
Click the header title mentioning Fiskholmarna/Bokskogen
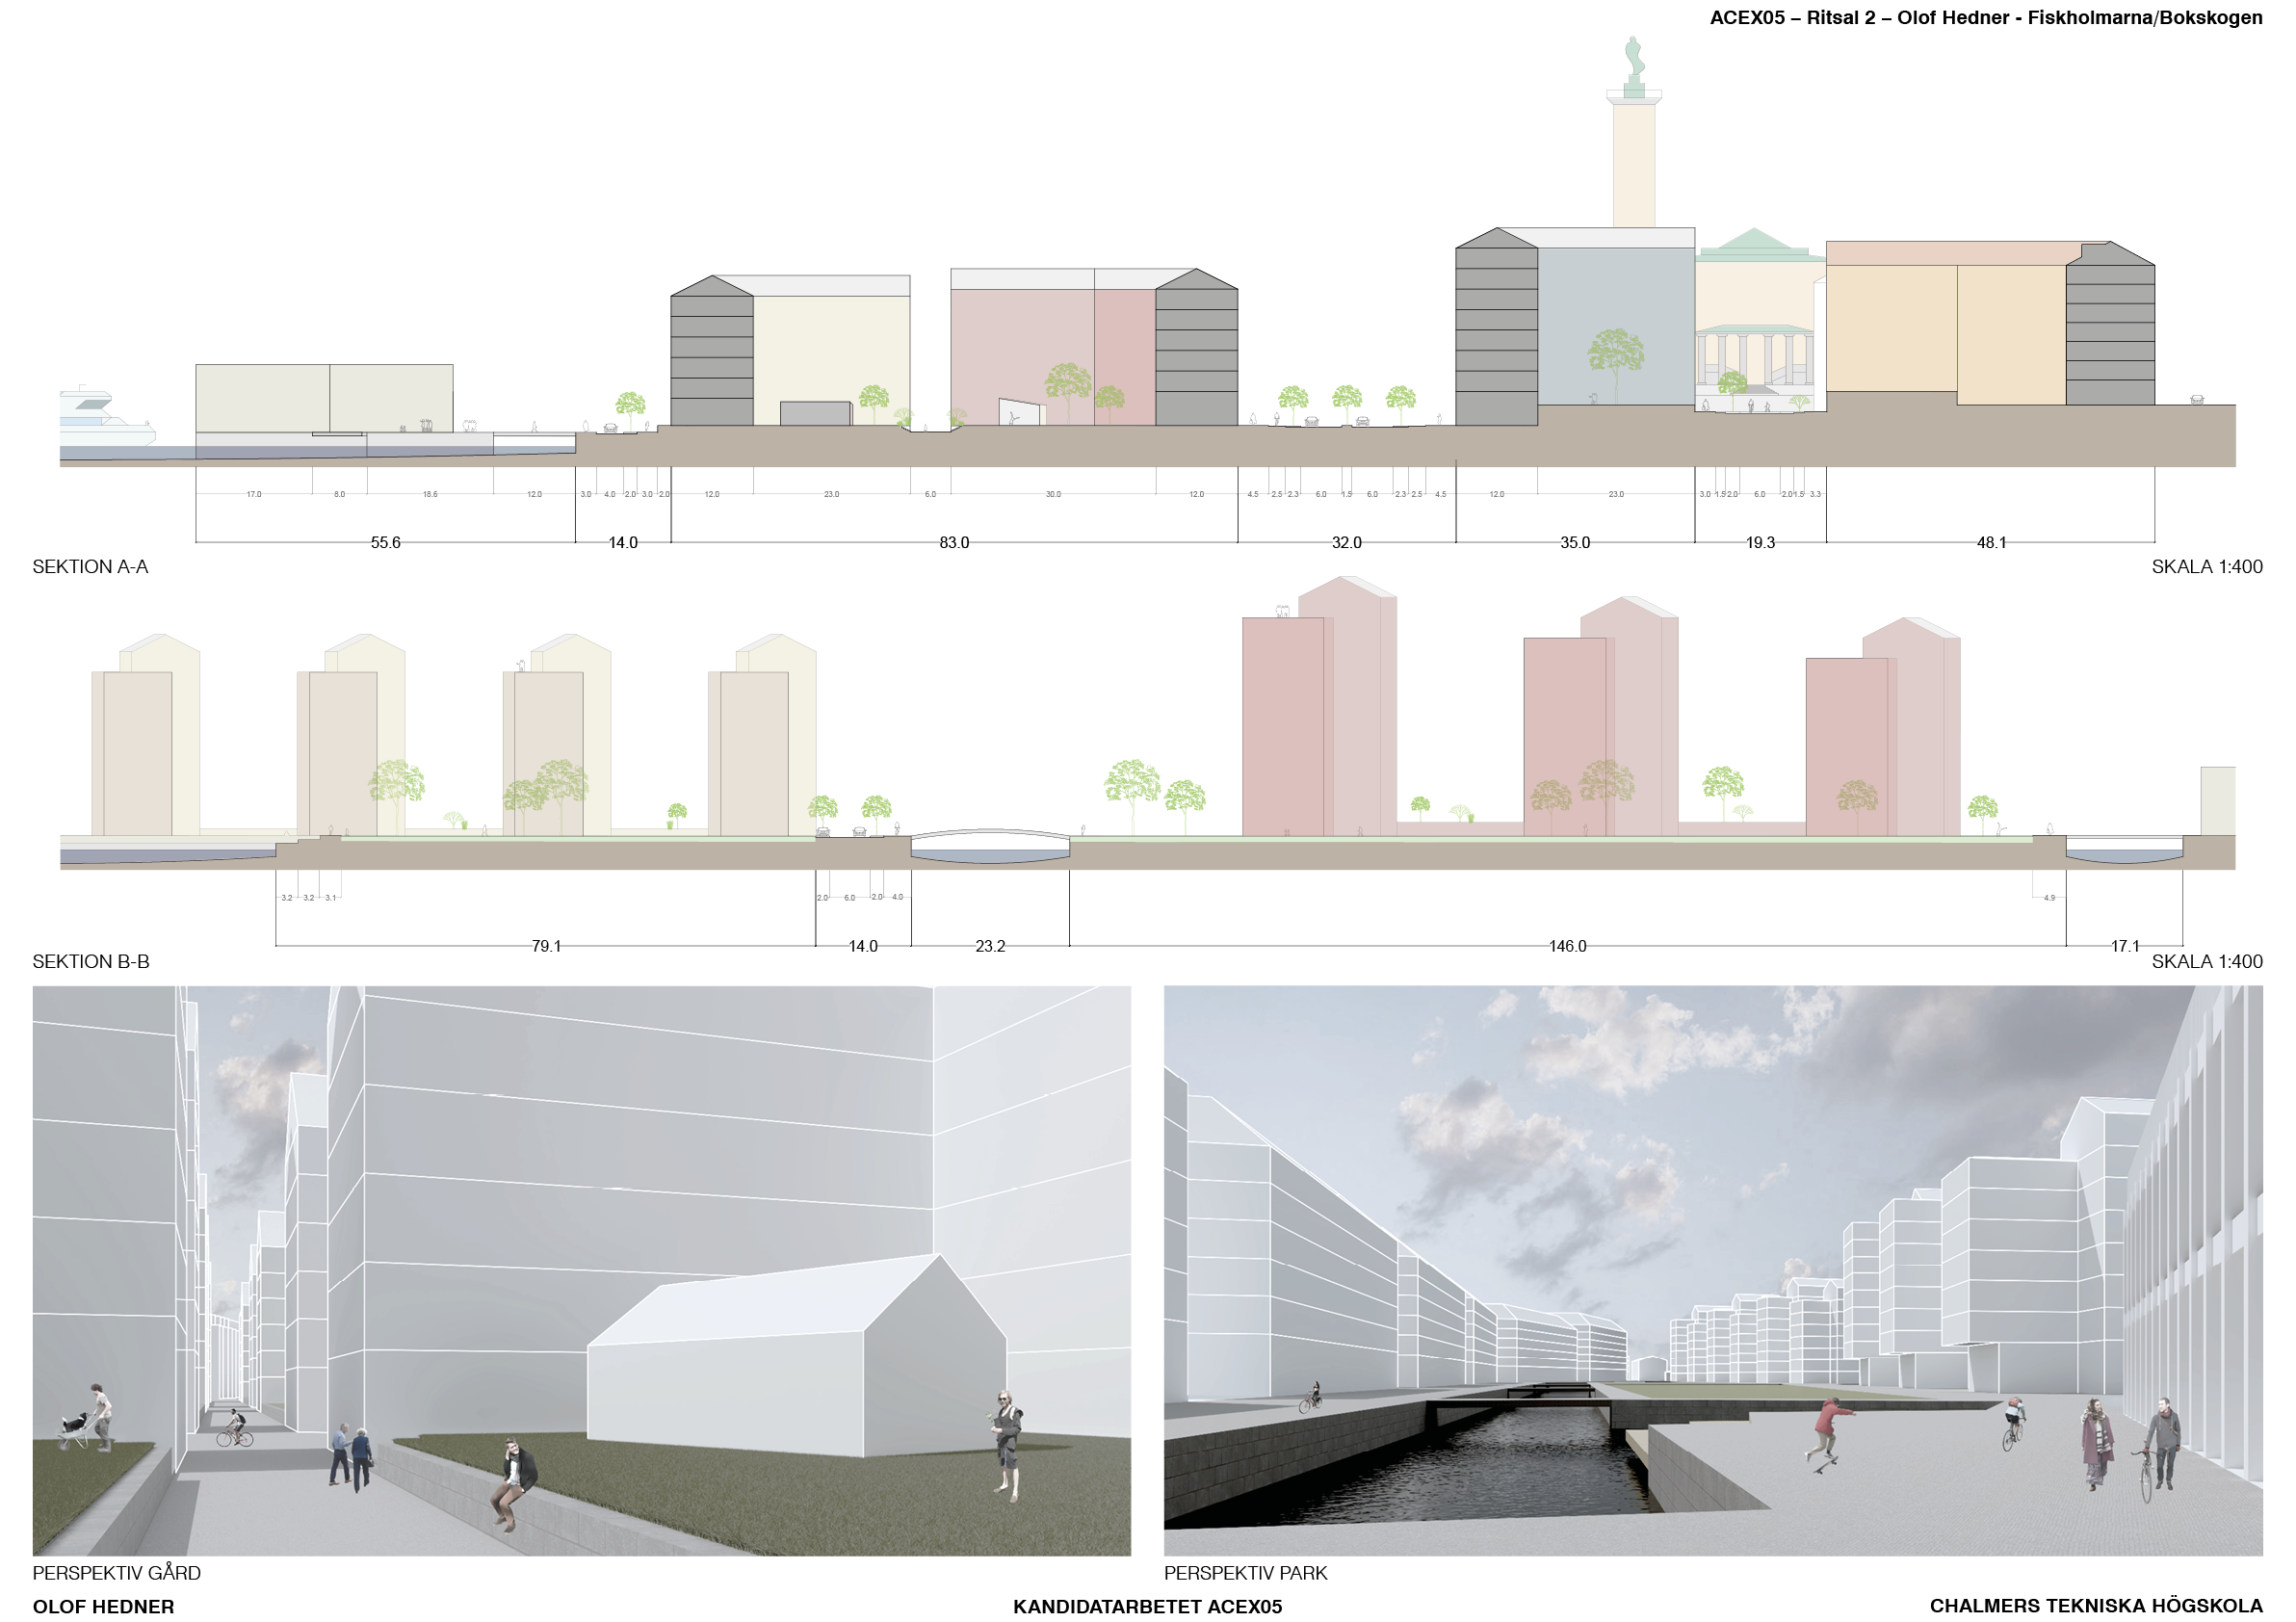[x=1985, y=17]
